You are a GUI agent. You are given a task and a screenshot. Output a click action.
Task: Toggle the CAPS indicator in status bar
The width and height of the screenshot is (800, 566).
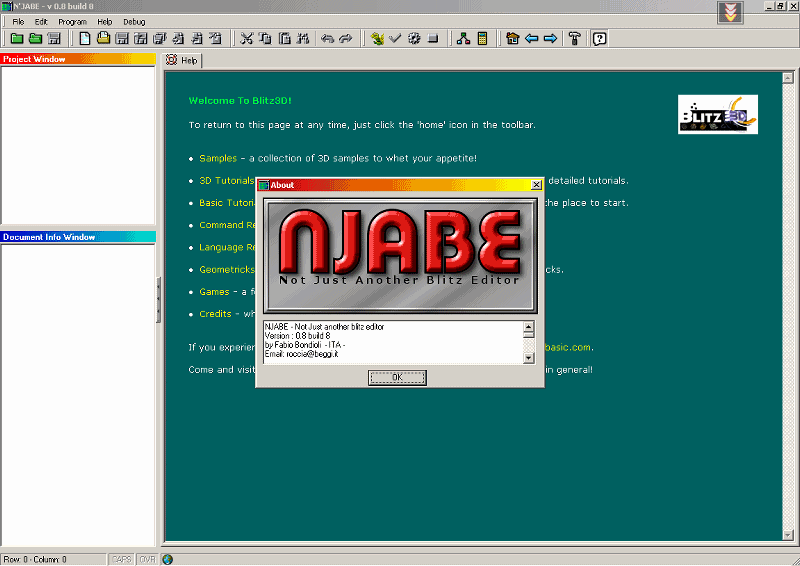[121, 559]
